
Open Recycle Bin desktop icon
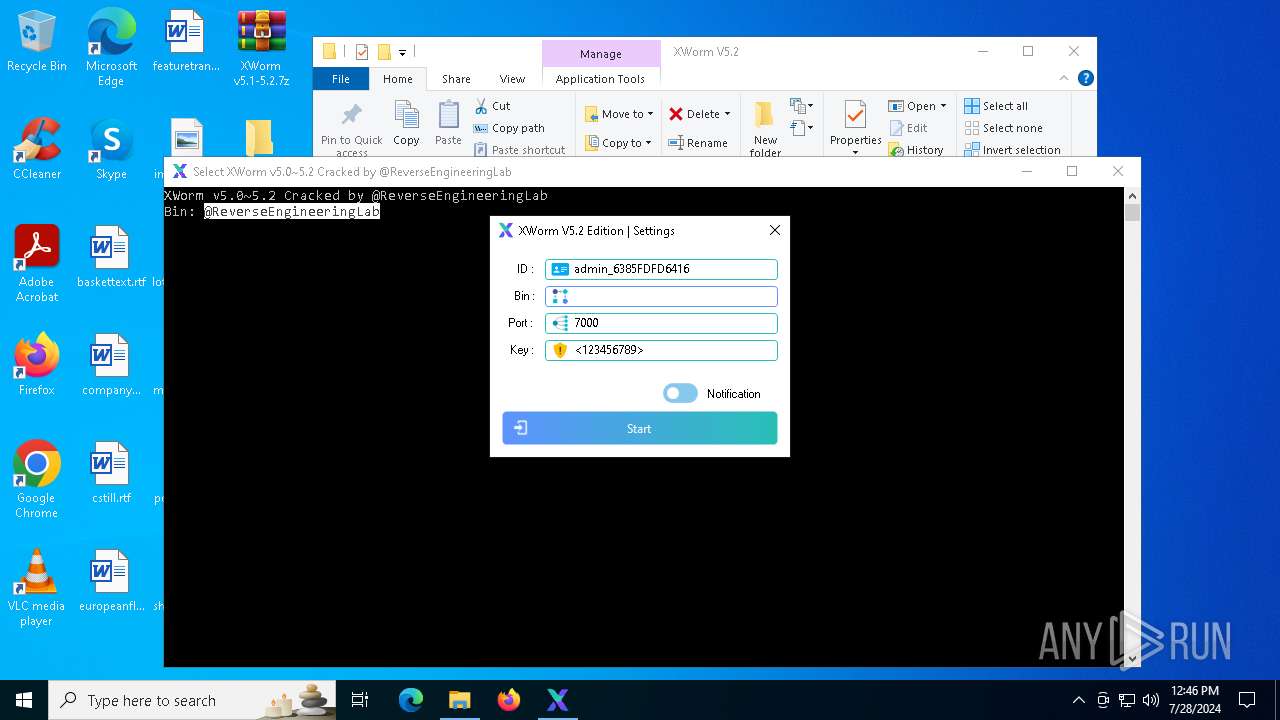point(37,41)
